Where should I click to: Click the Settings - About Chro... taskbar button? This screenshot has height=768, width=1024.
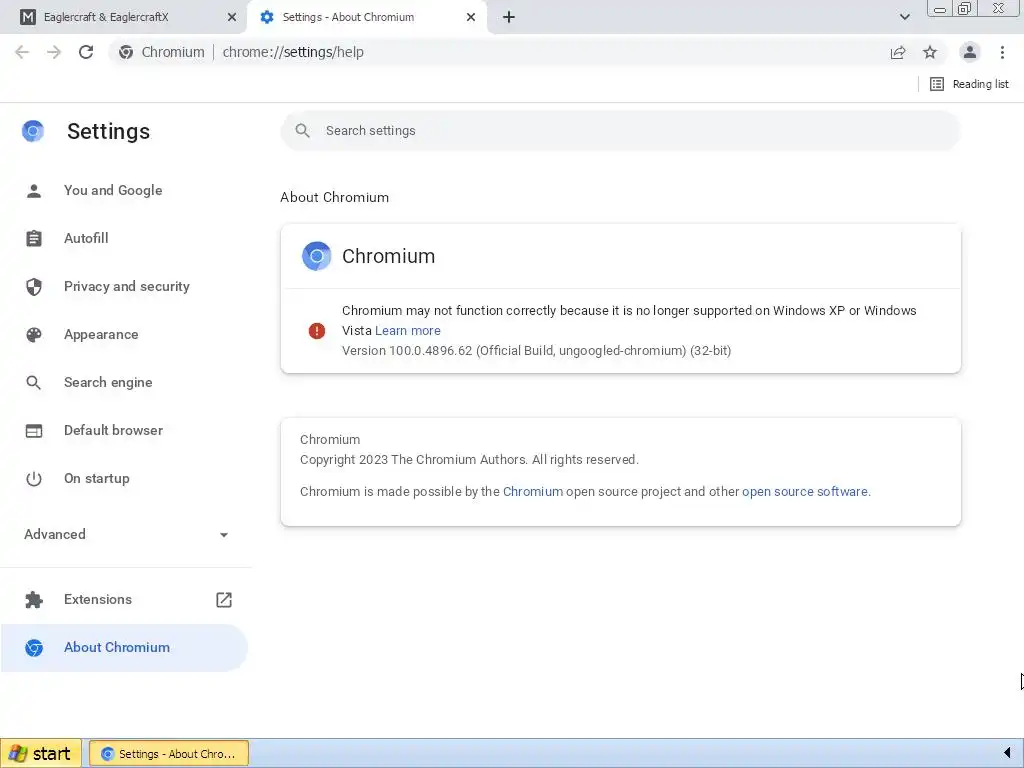(168, 754)
